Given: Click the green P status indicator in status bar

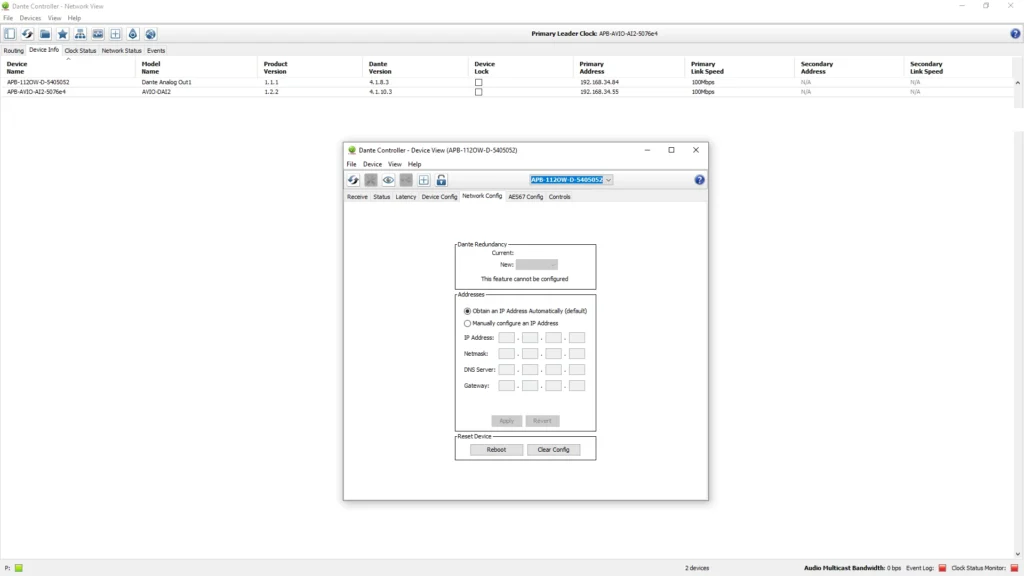Looking at the screenshot, I should pyautogui.click(x=19, y=568).
